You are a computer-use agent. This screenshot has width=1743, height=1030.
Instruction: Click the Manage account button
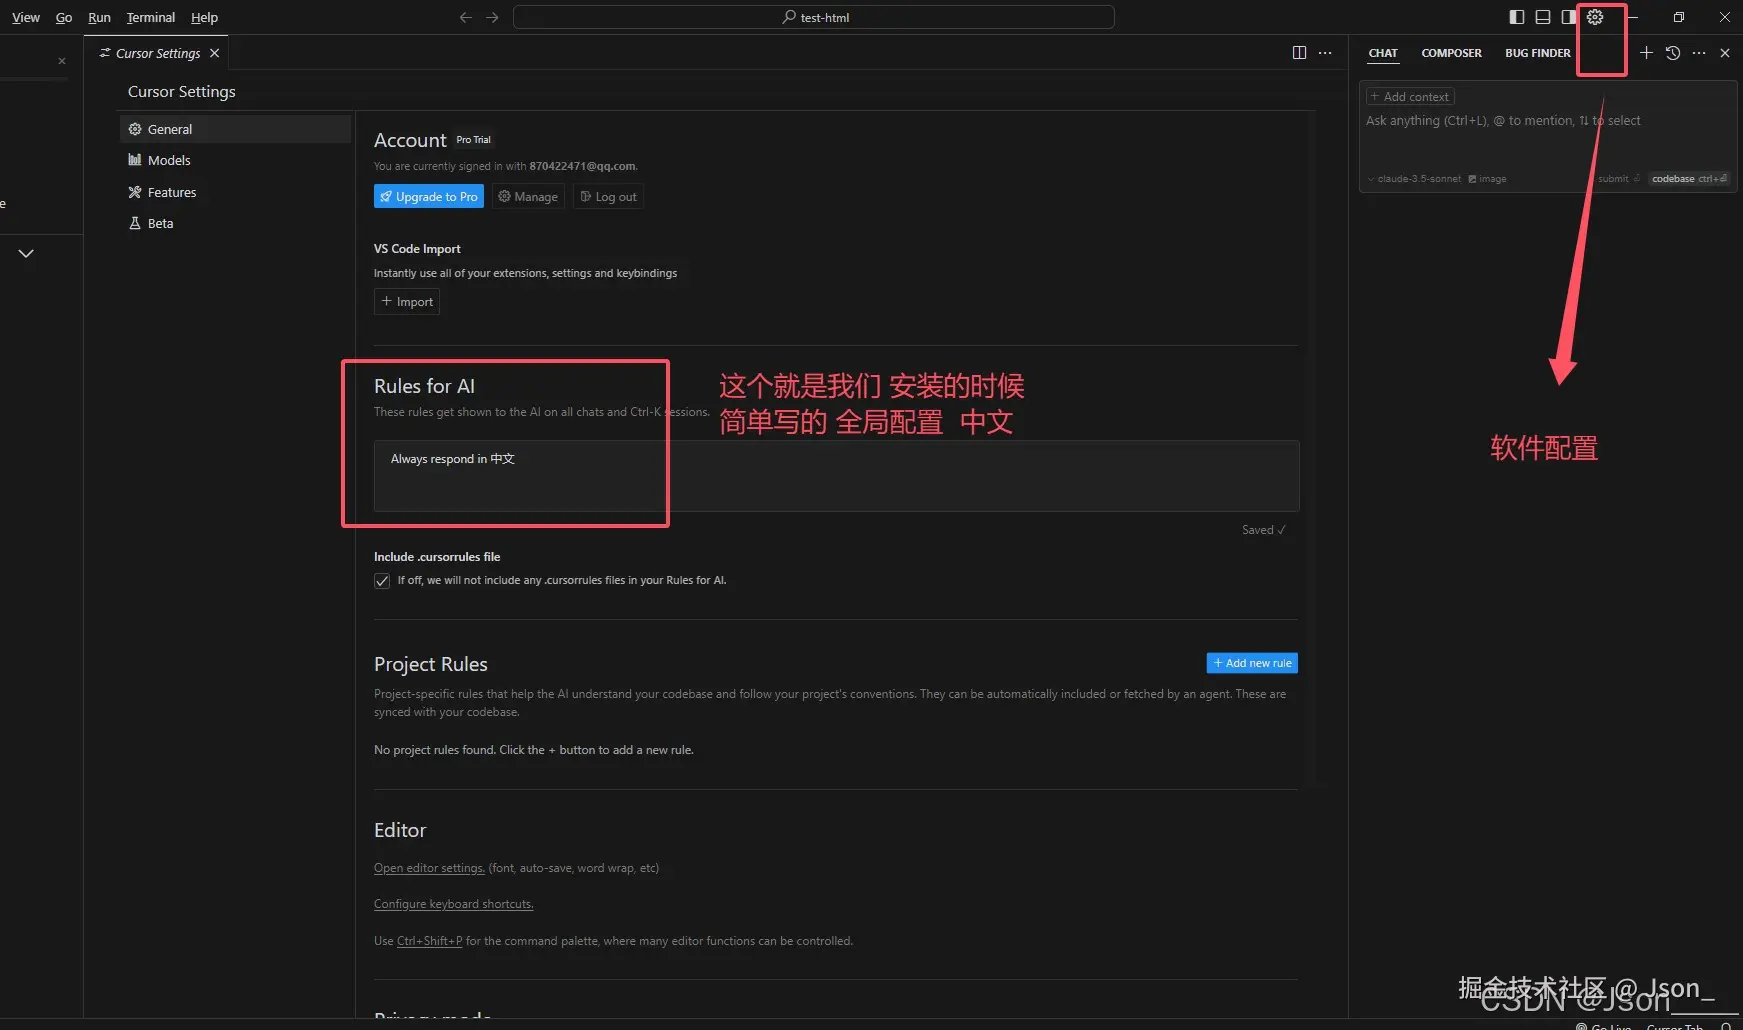point(528,196)
